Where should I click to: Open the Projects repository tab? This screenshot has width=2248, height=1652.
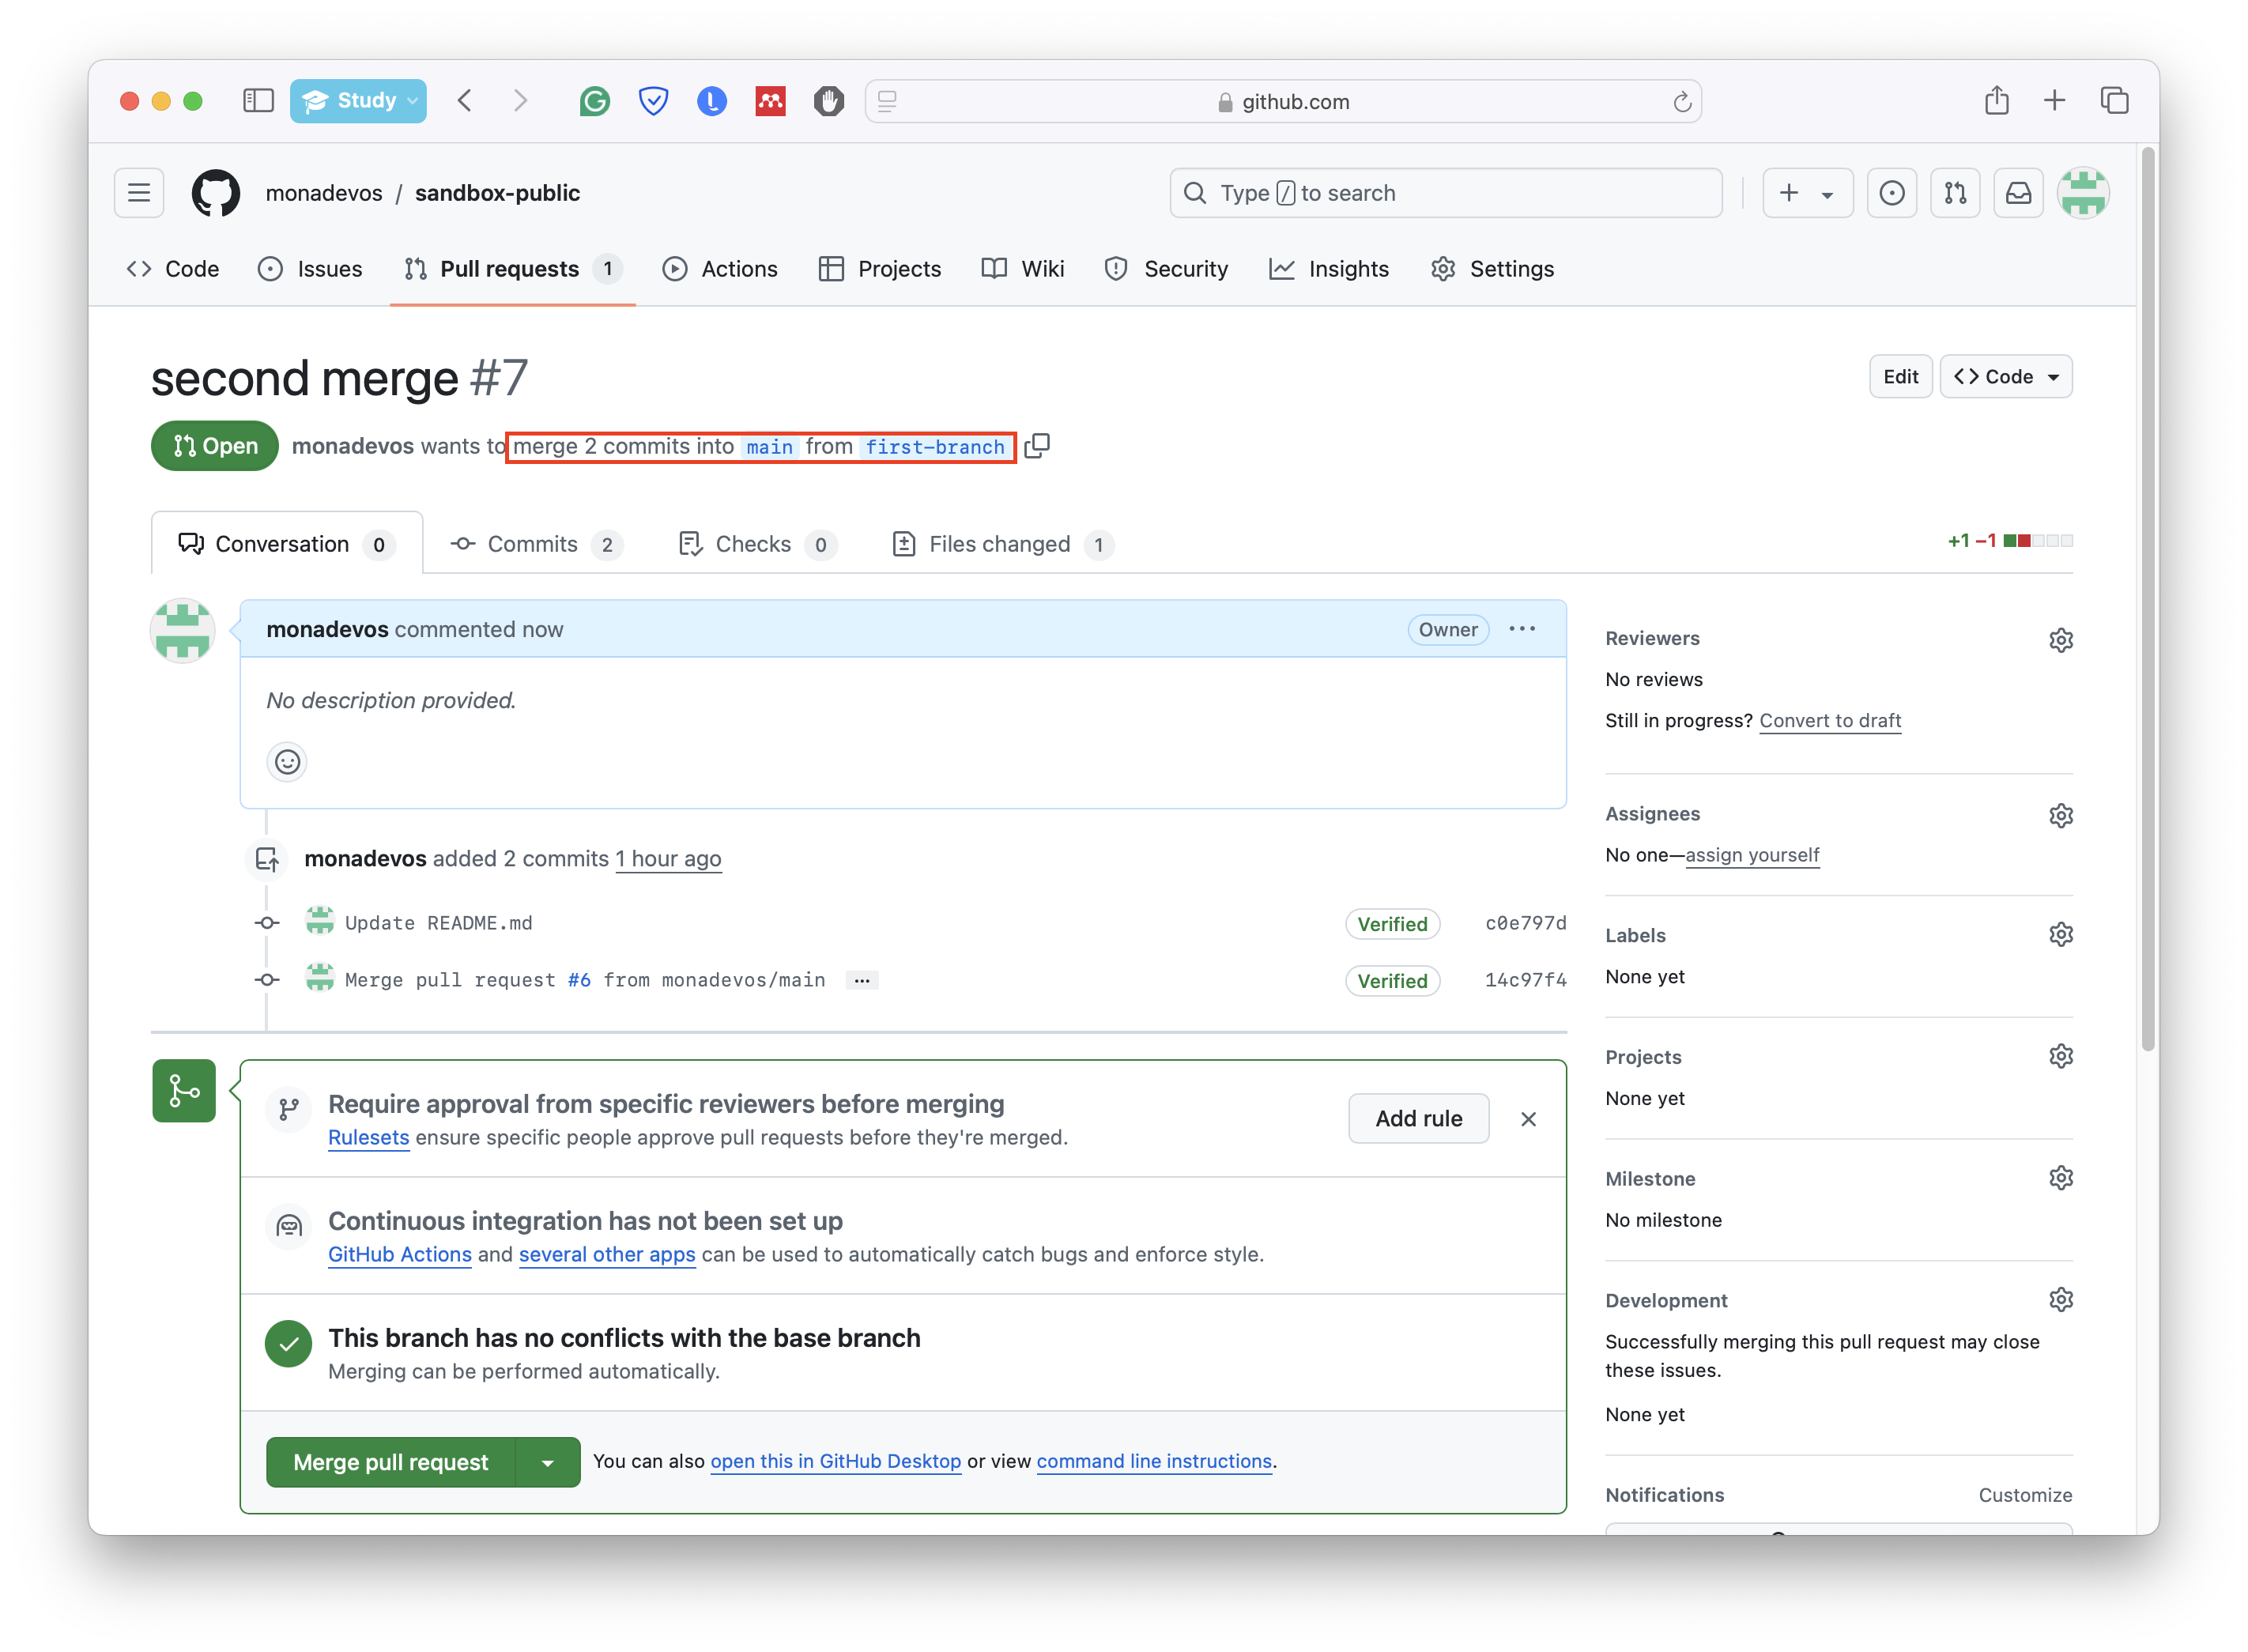coord(880,269)
